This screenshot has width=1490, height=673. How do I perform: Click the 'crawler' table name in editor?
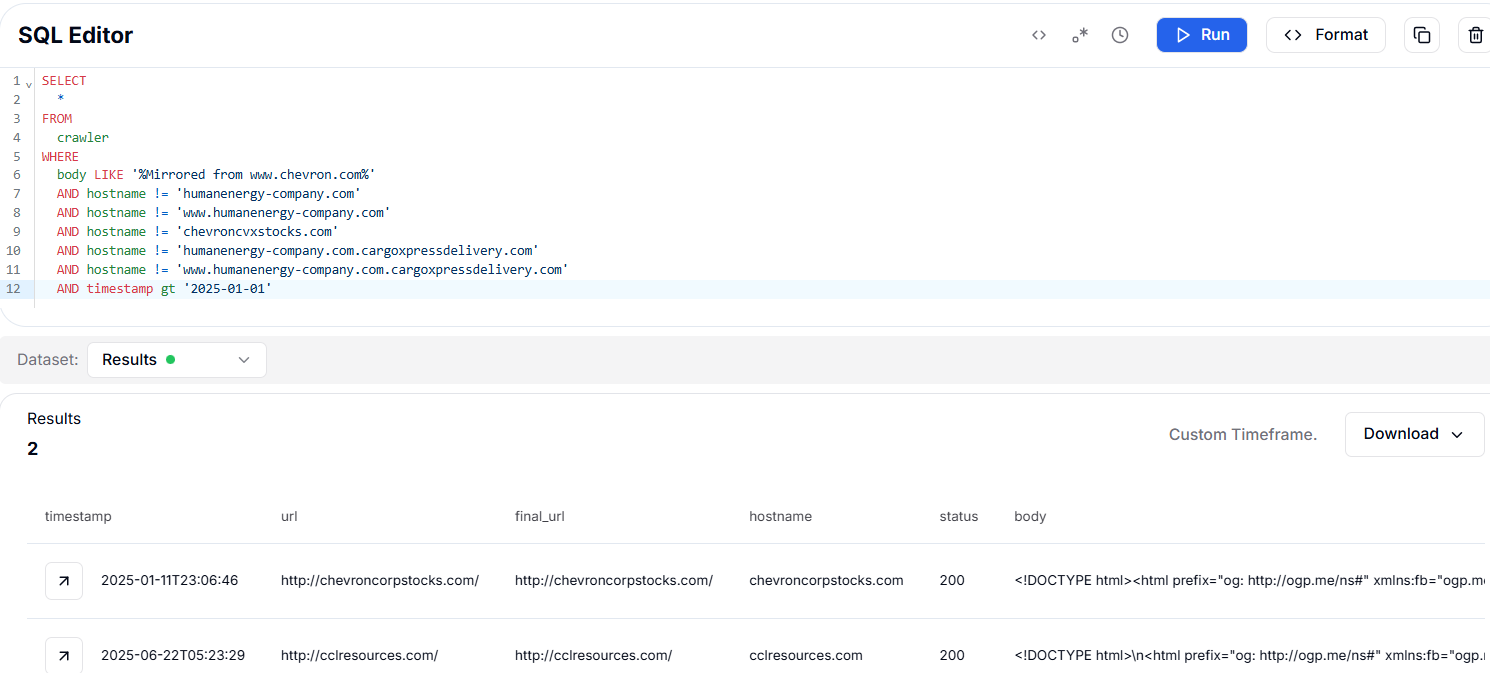tap(83, 137)
